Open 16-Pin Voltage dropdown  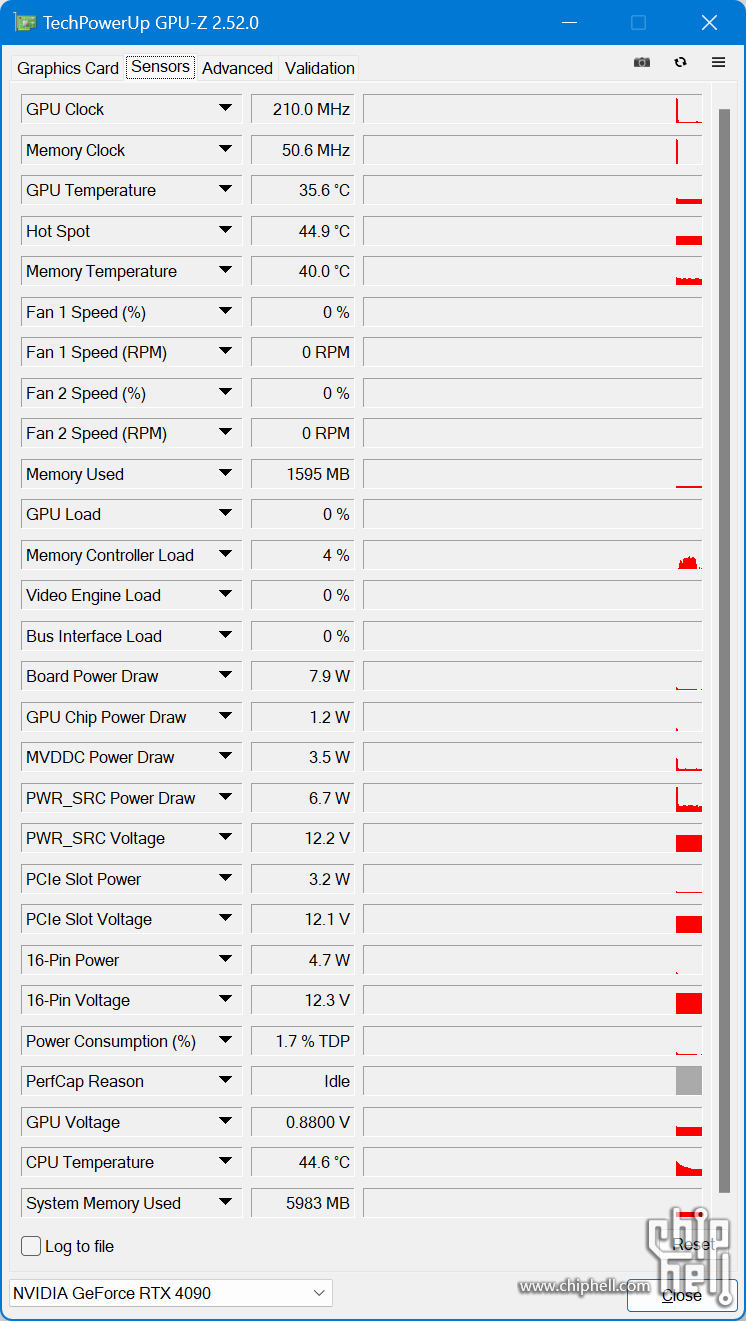225,1000
